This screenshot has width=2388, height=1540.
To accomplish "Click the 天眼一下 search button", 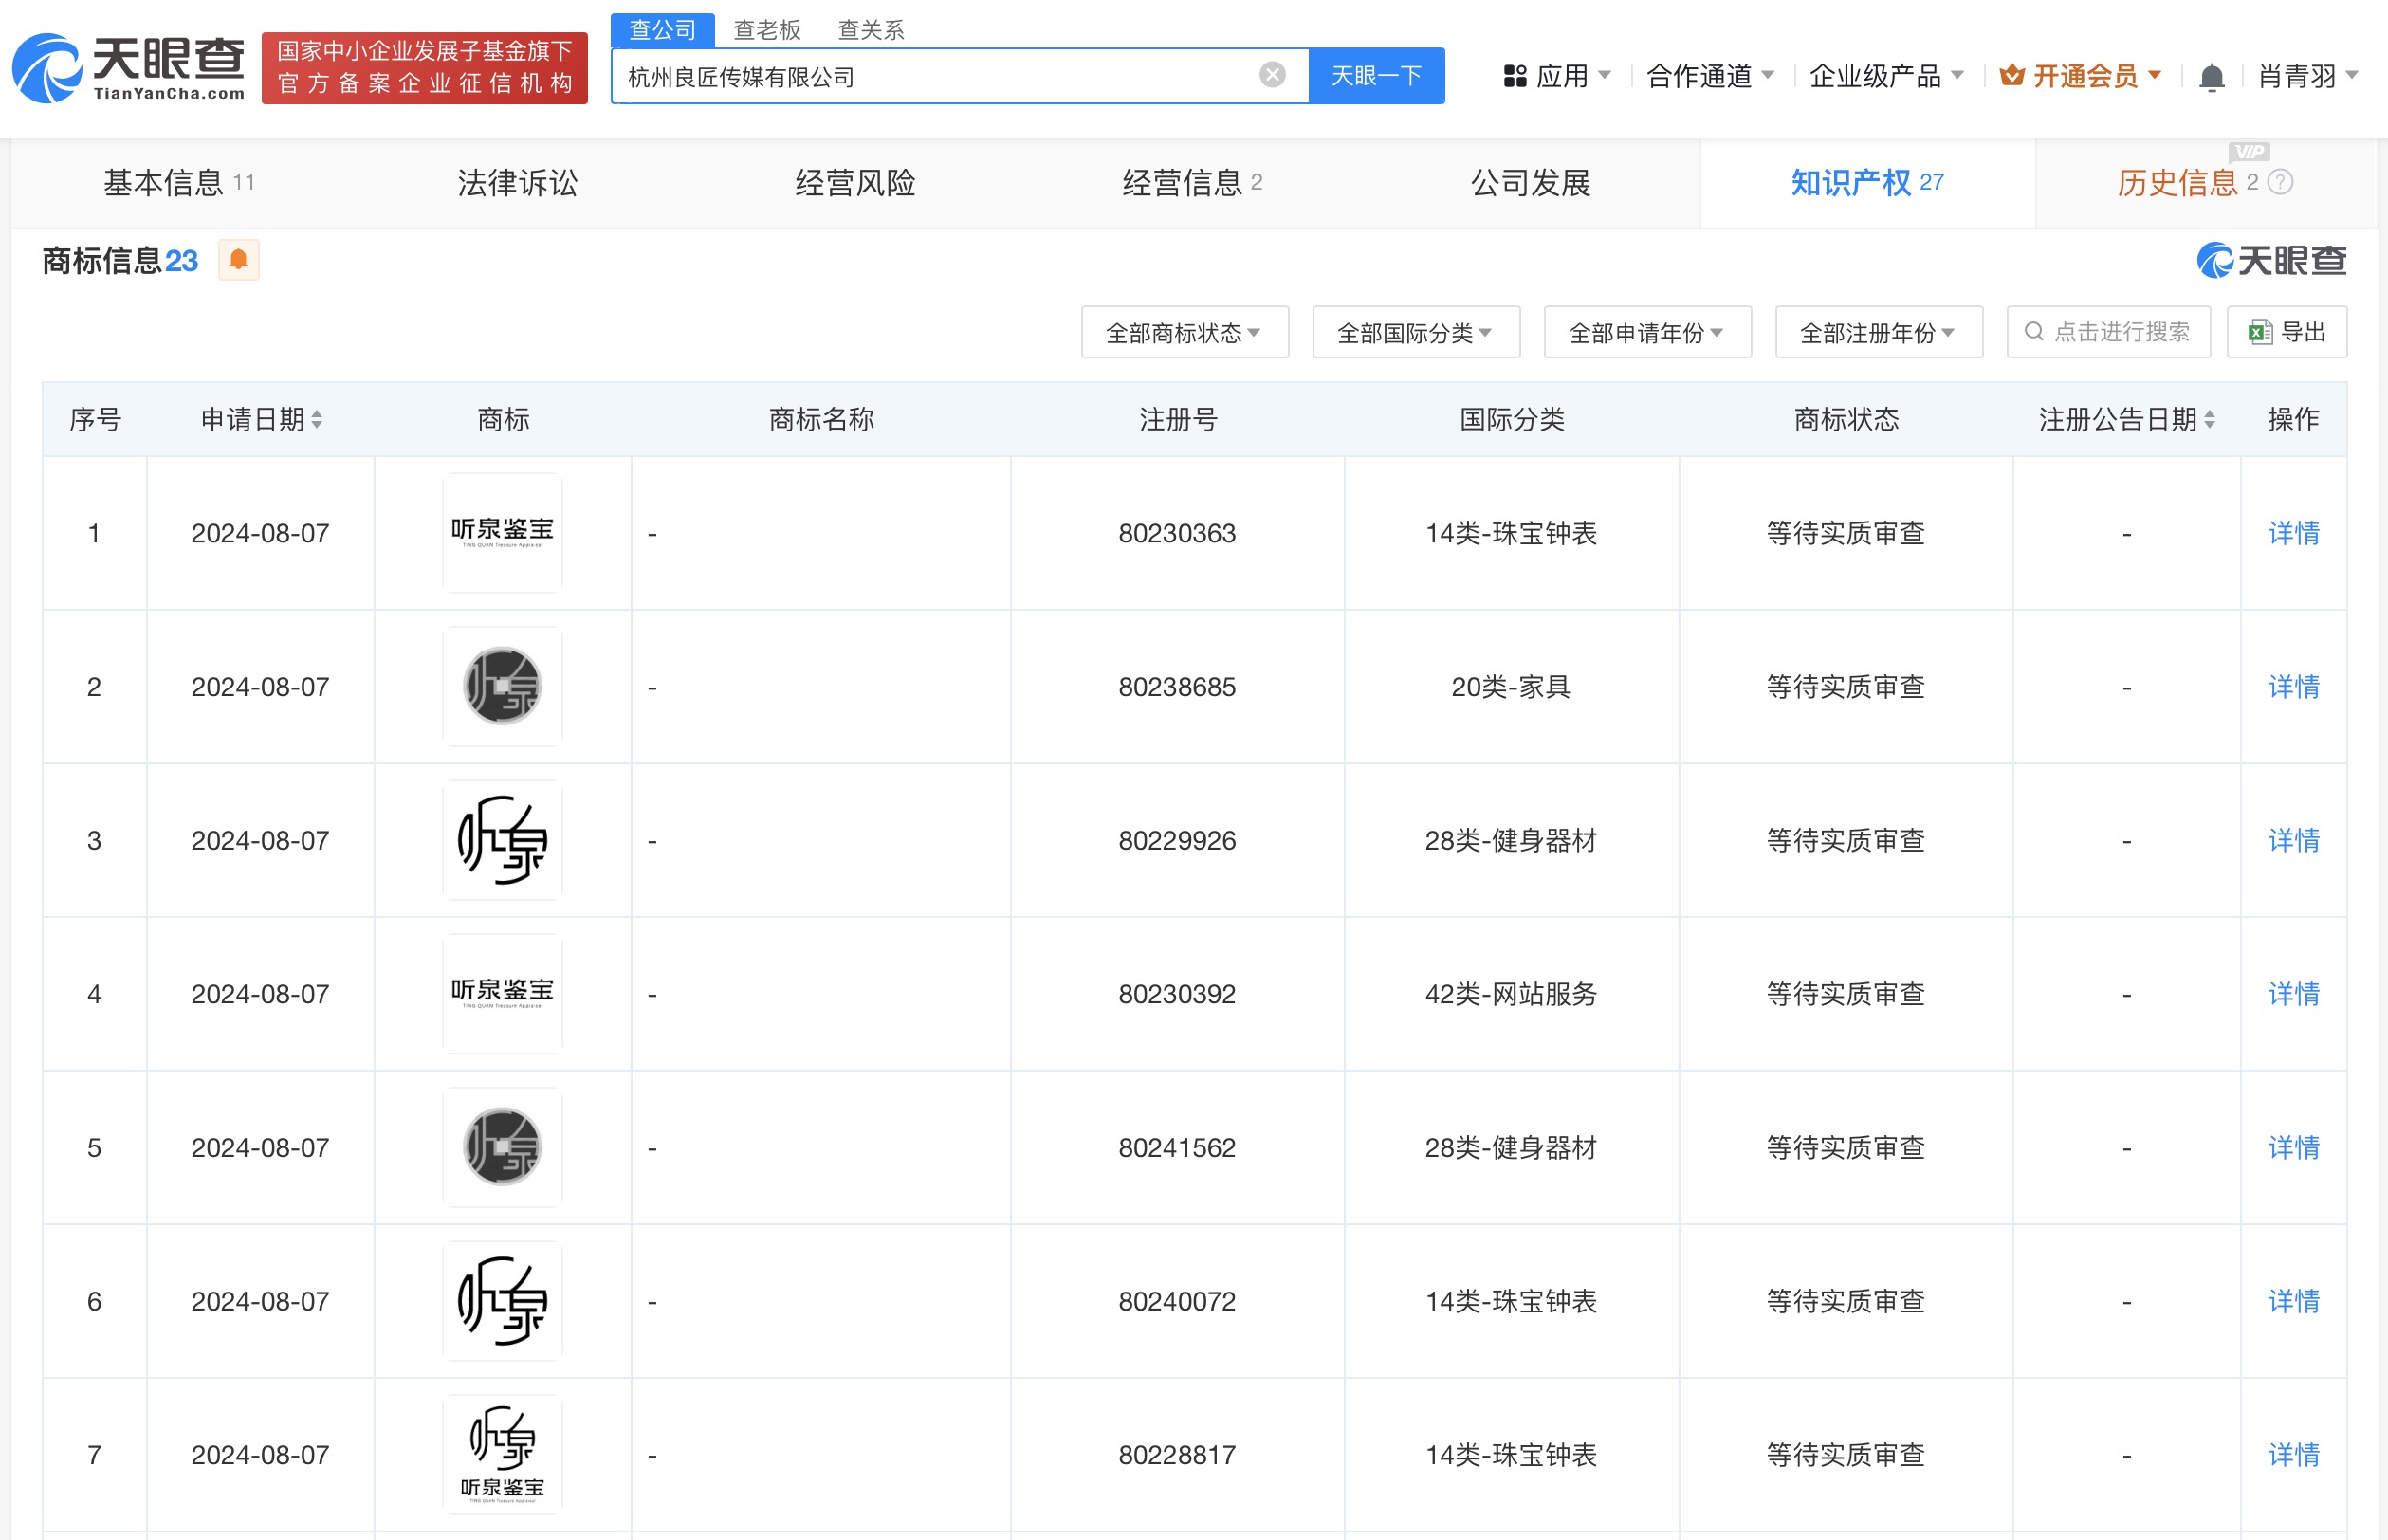I will point(1377,76).
